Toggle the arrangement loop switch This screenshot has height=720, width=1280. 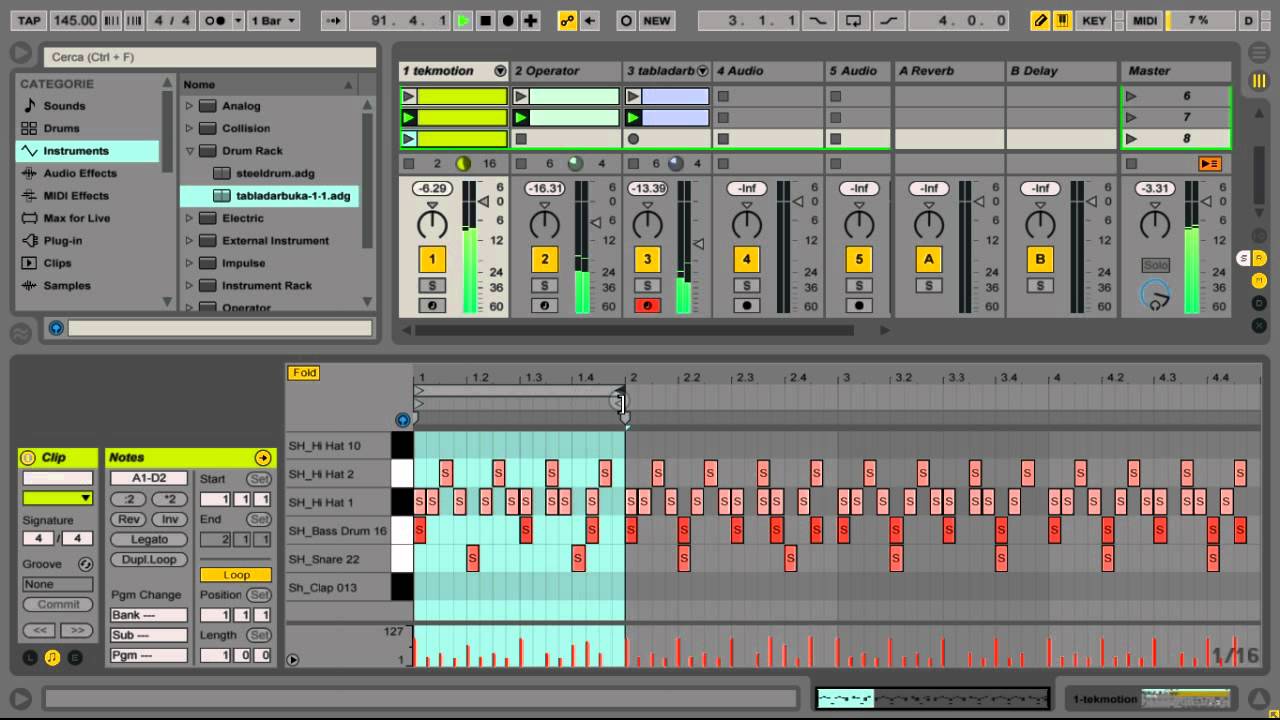pyautogui.click(x=853, y=20)
